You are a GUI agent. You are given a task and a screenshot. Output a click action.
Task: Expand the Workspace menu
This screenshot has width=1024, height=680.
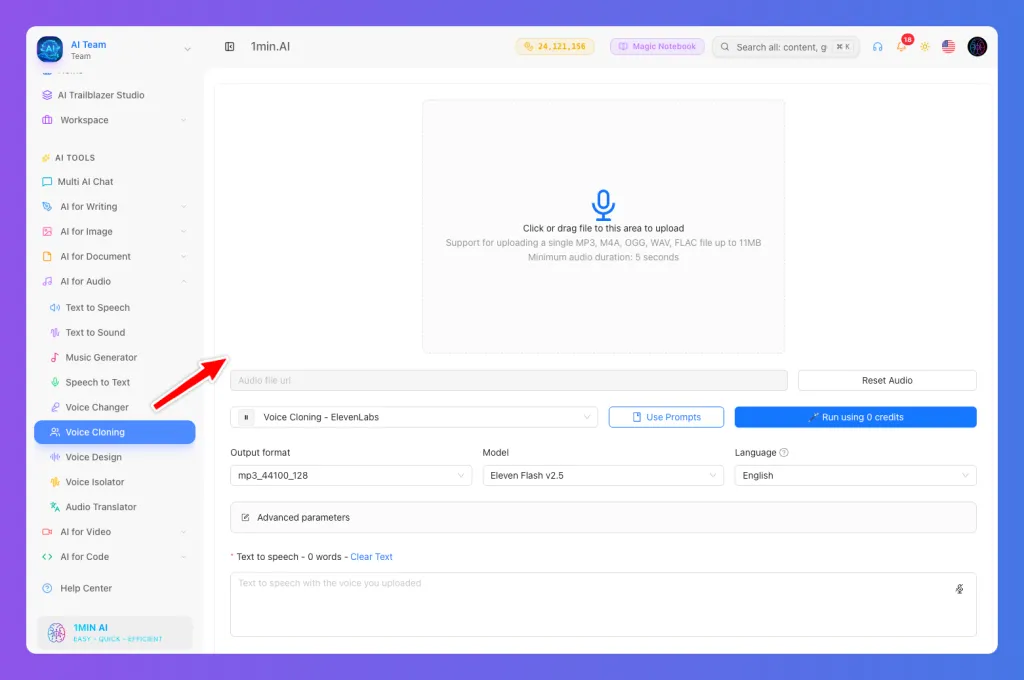pos(115,120)
